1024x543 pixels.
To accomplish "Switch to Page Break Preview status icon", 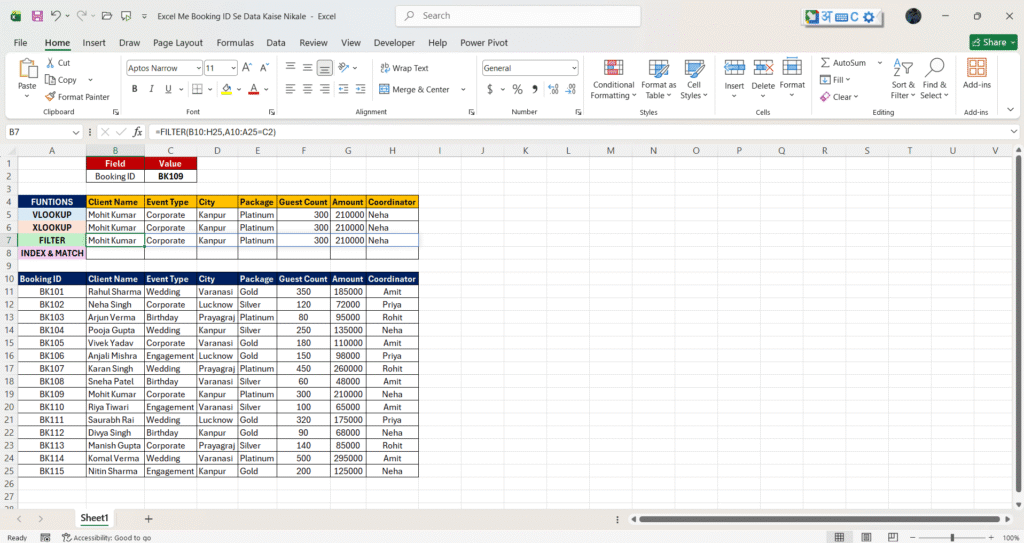I will point(893,537).
